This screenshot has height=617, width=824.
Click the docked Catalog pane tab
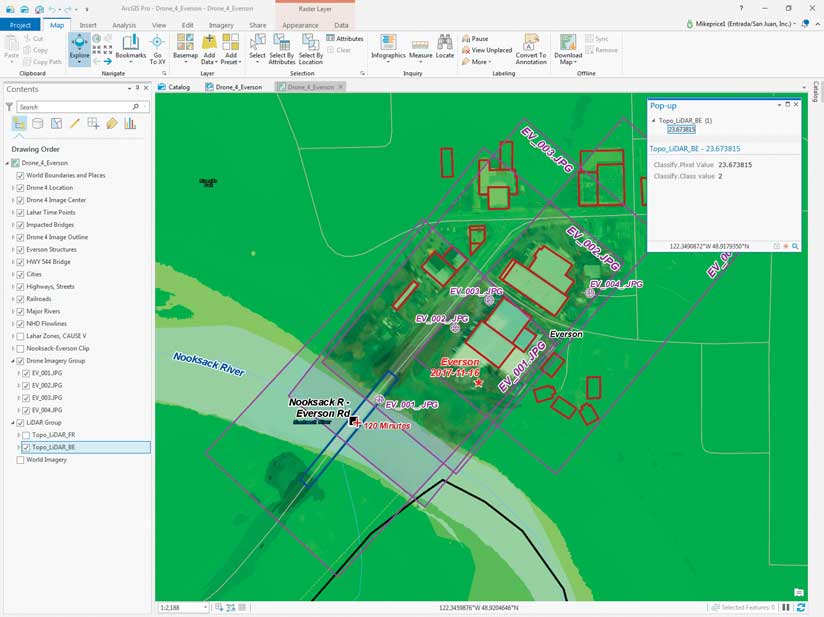pos(816,91)
